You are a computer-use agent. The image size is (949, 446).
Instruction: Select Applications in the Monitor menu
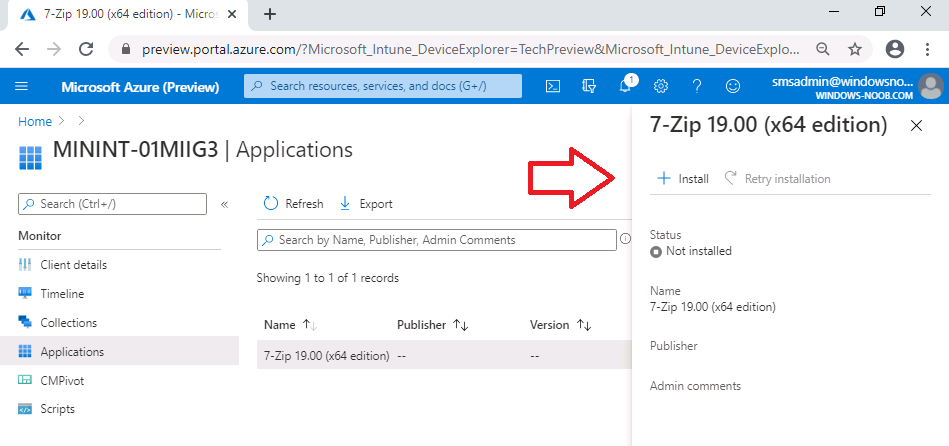click(119, 352)
